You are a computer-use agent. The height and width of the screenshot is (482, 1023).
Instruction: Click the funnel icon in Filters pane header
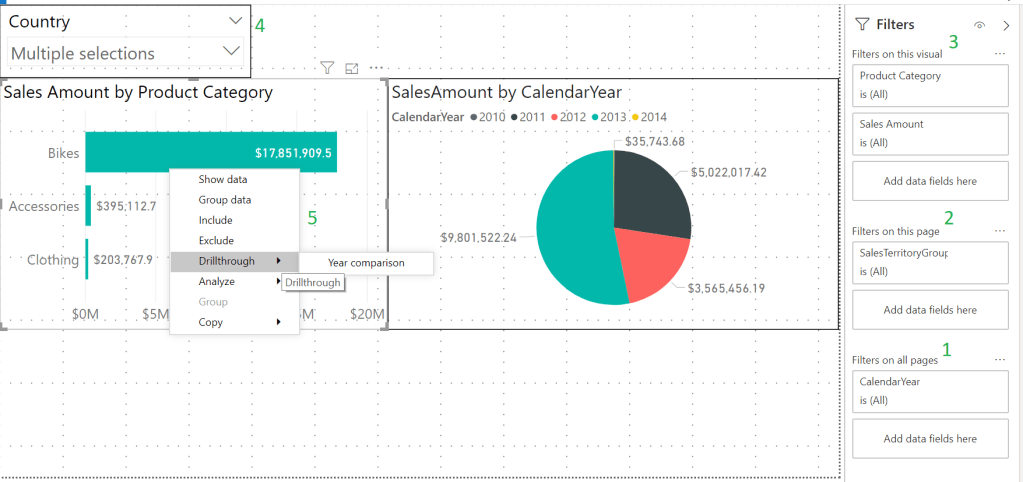(x=861, y=25)
